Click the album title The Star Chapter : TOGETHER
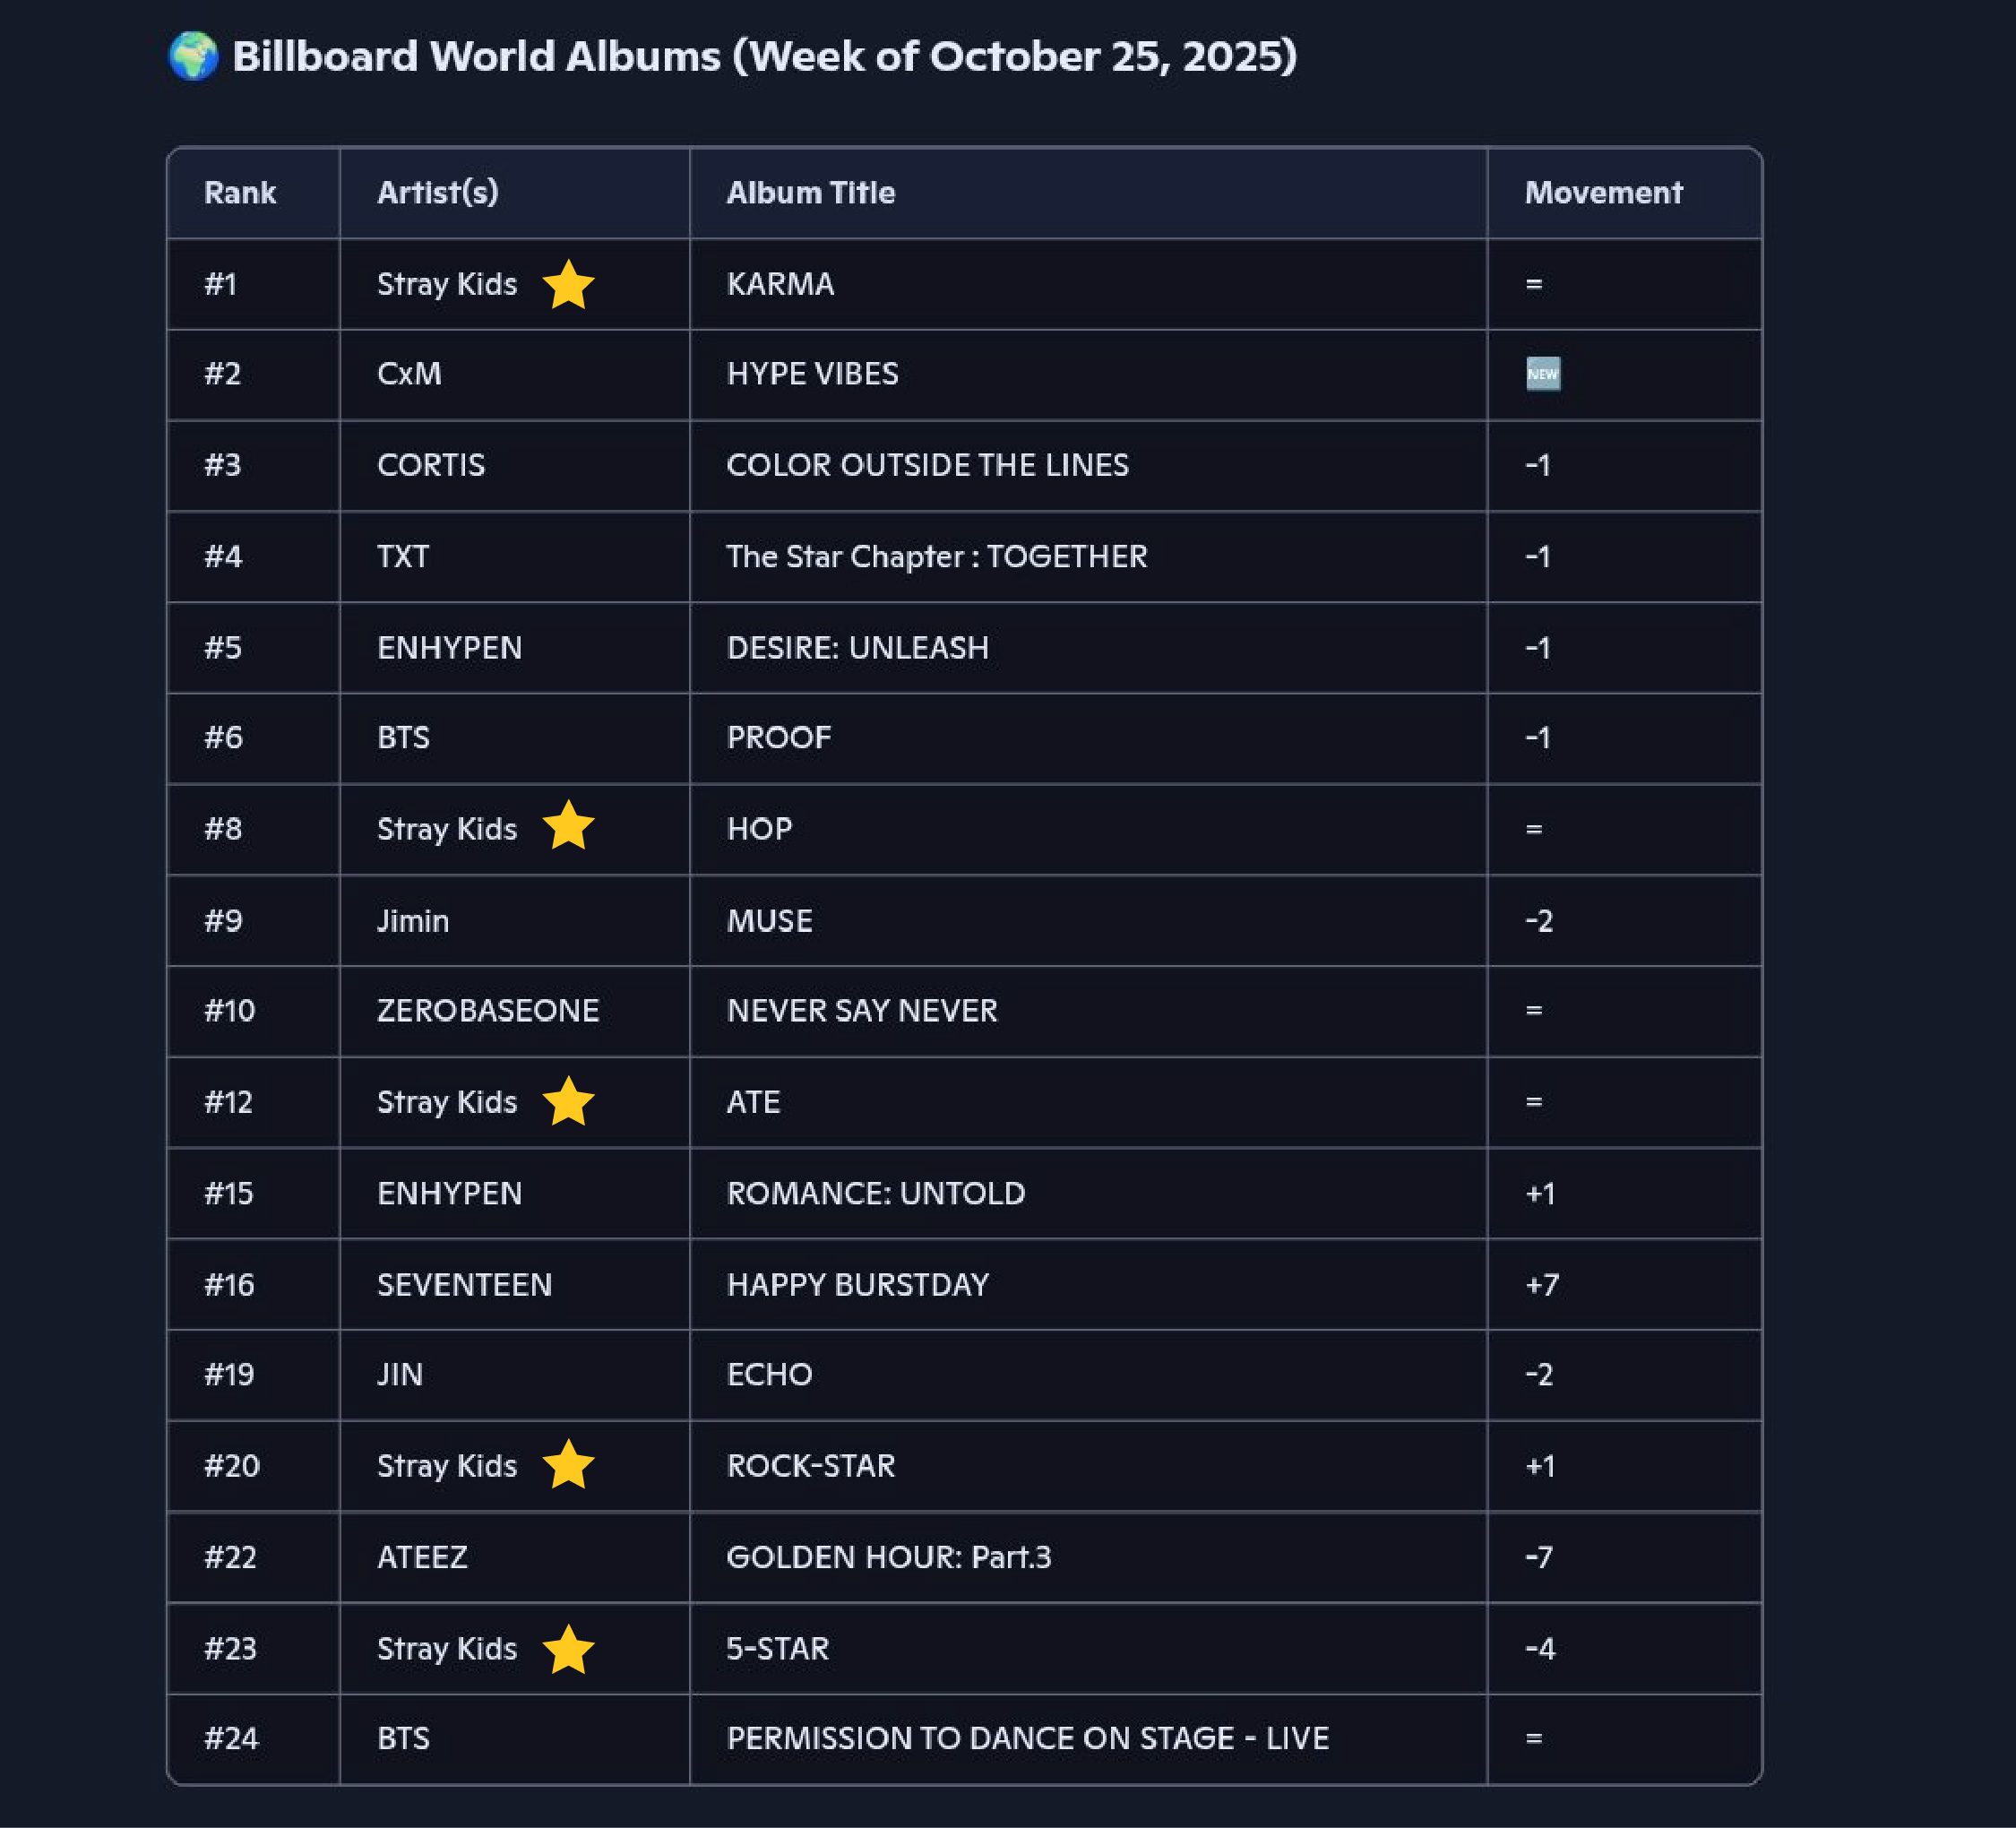 936,556
